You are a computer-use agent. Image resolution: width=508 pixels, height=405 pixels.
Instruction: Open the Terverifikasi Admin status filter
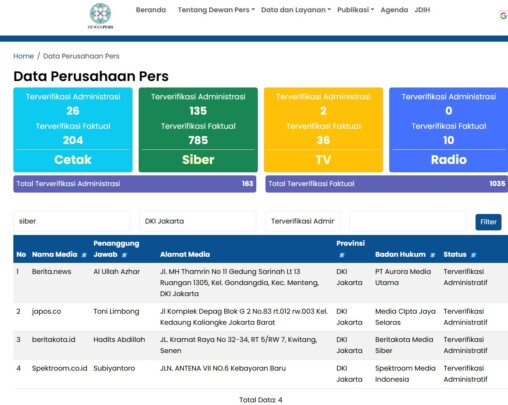click(x=303, y=221)
